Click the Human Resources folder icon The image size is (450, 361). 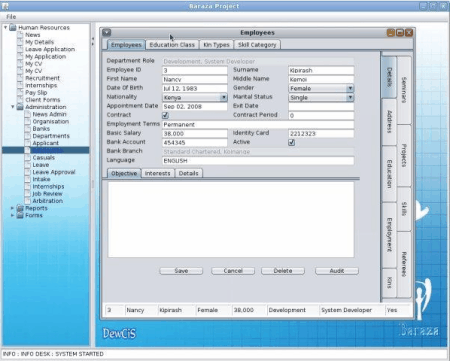pyautogui.click(x=13, y=27)
